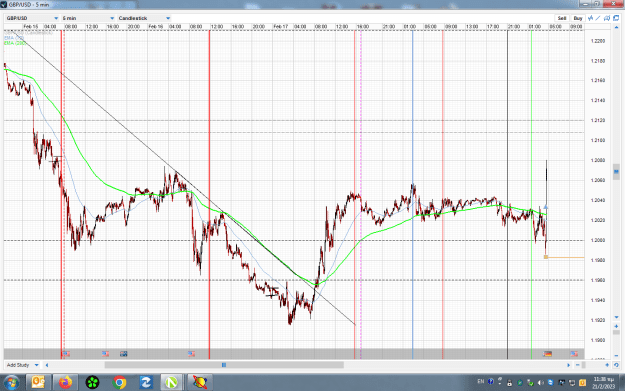The height and width of the screenshot is (391, 625).
Task: Click the Sell button
Action: [562, 18]
